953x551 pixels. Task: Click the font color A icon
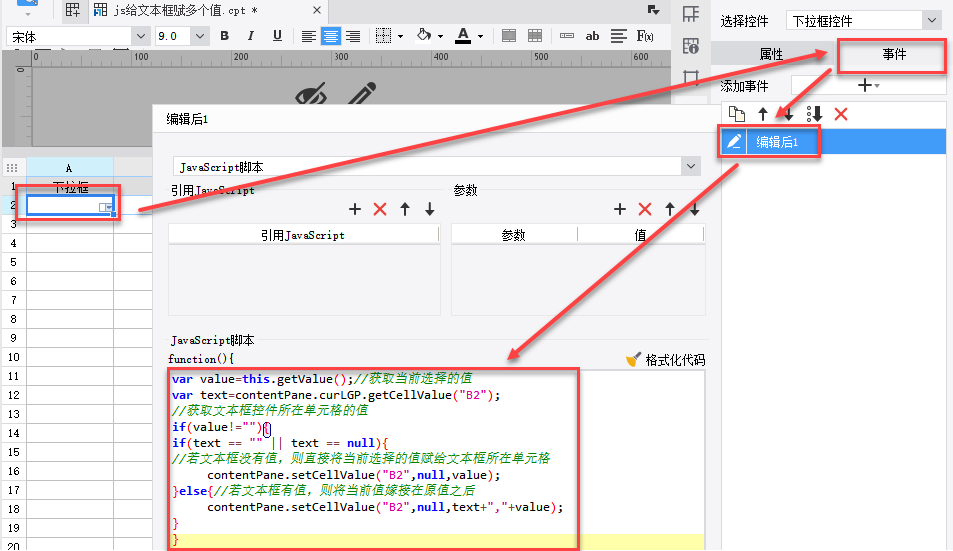tap(463, 36)
